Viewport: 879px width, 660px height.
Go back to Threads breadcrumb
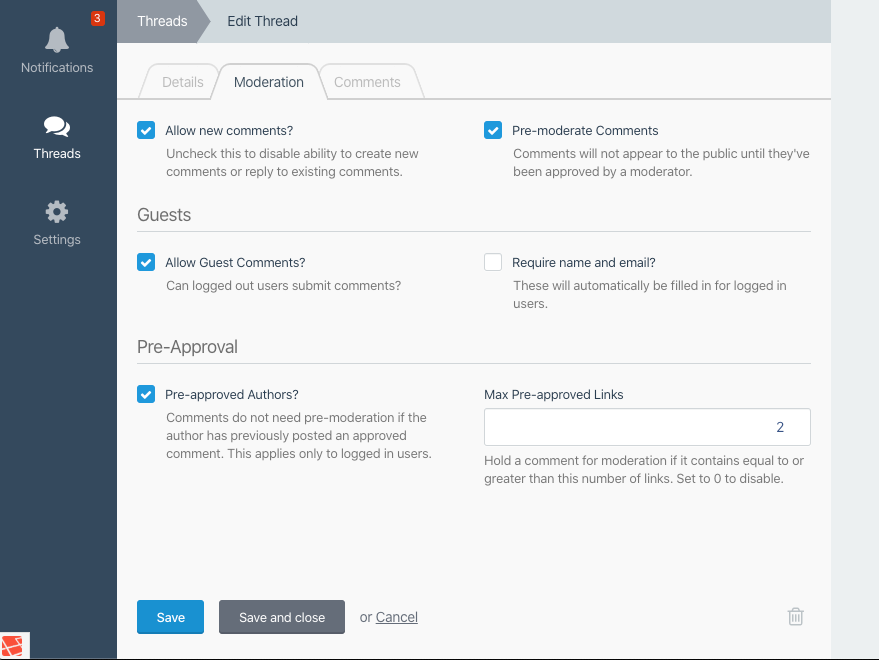pos(163,21)
